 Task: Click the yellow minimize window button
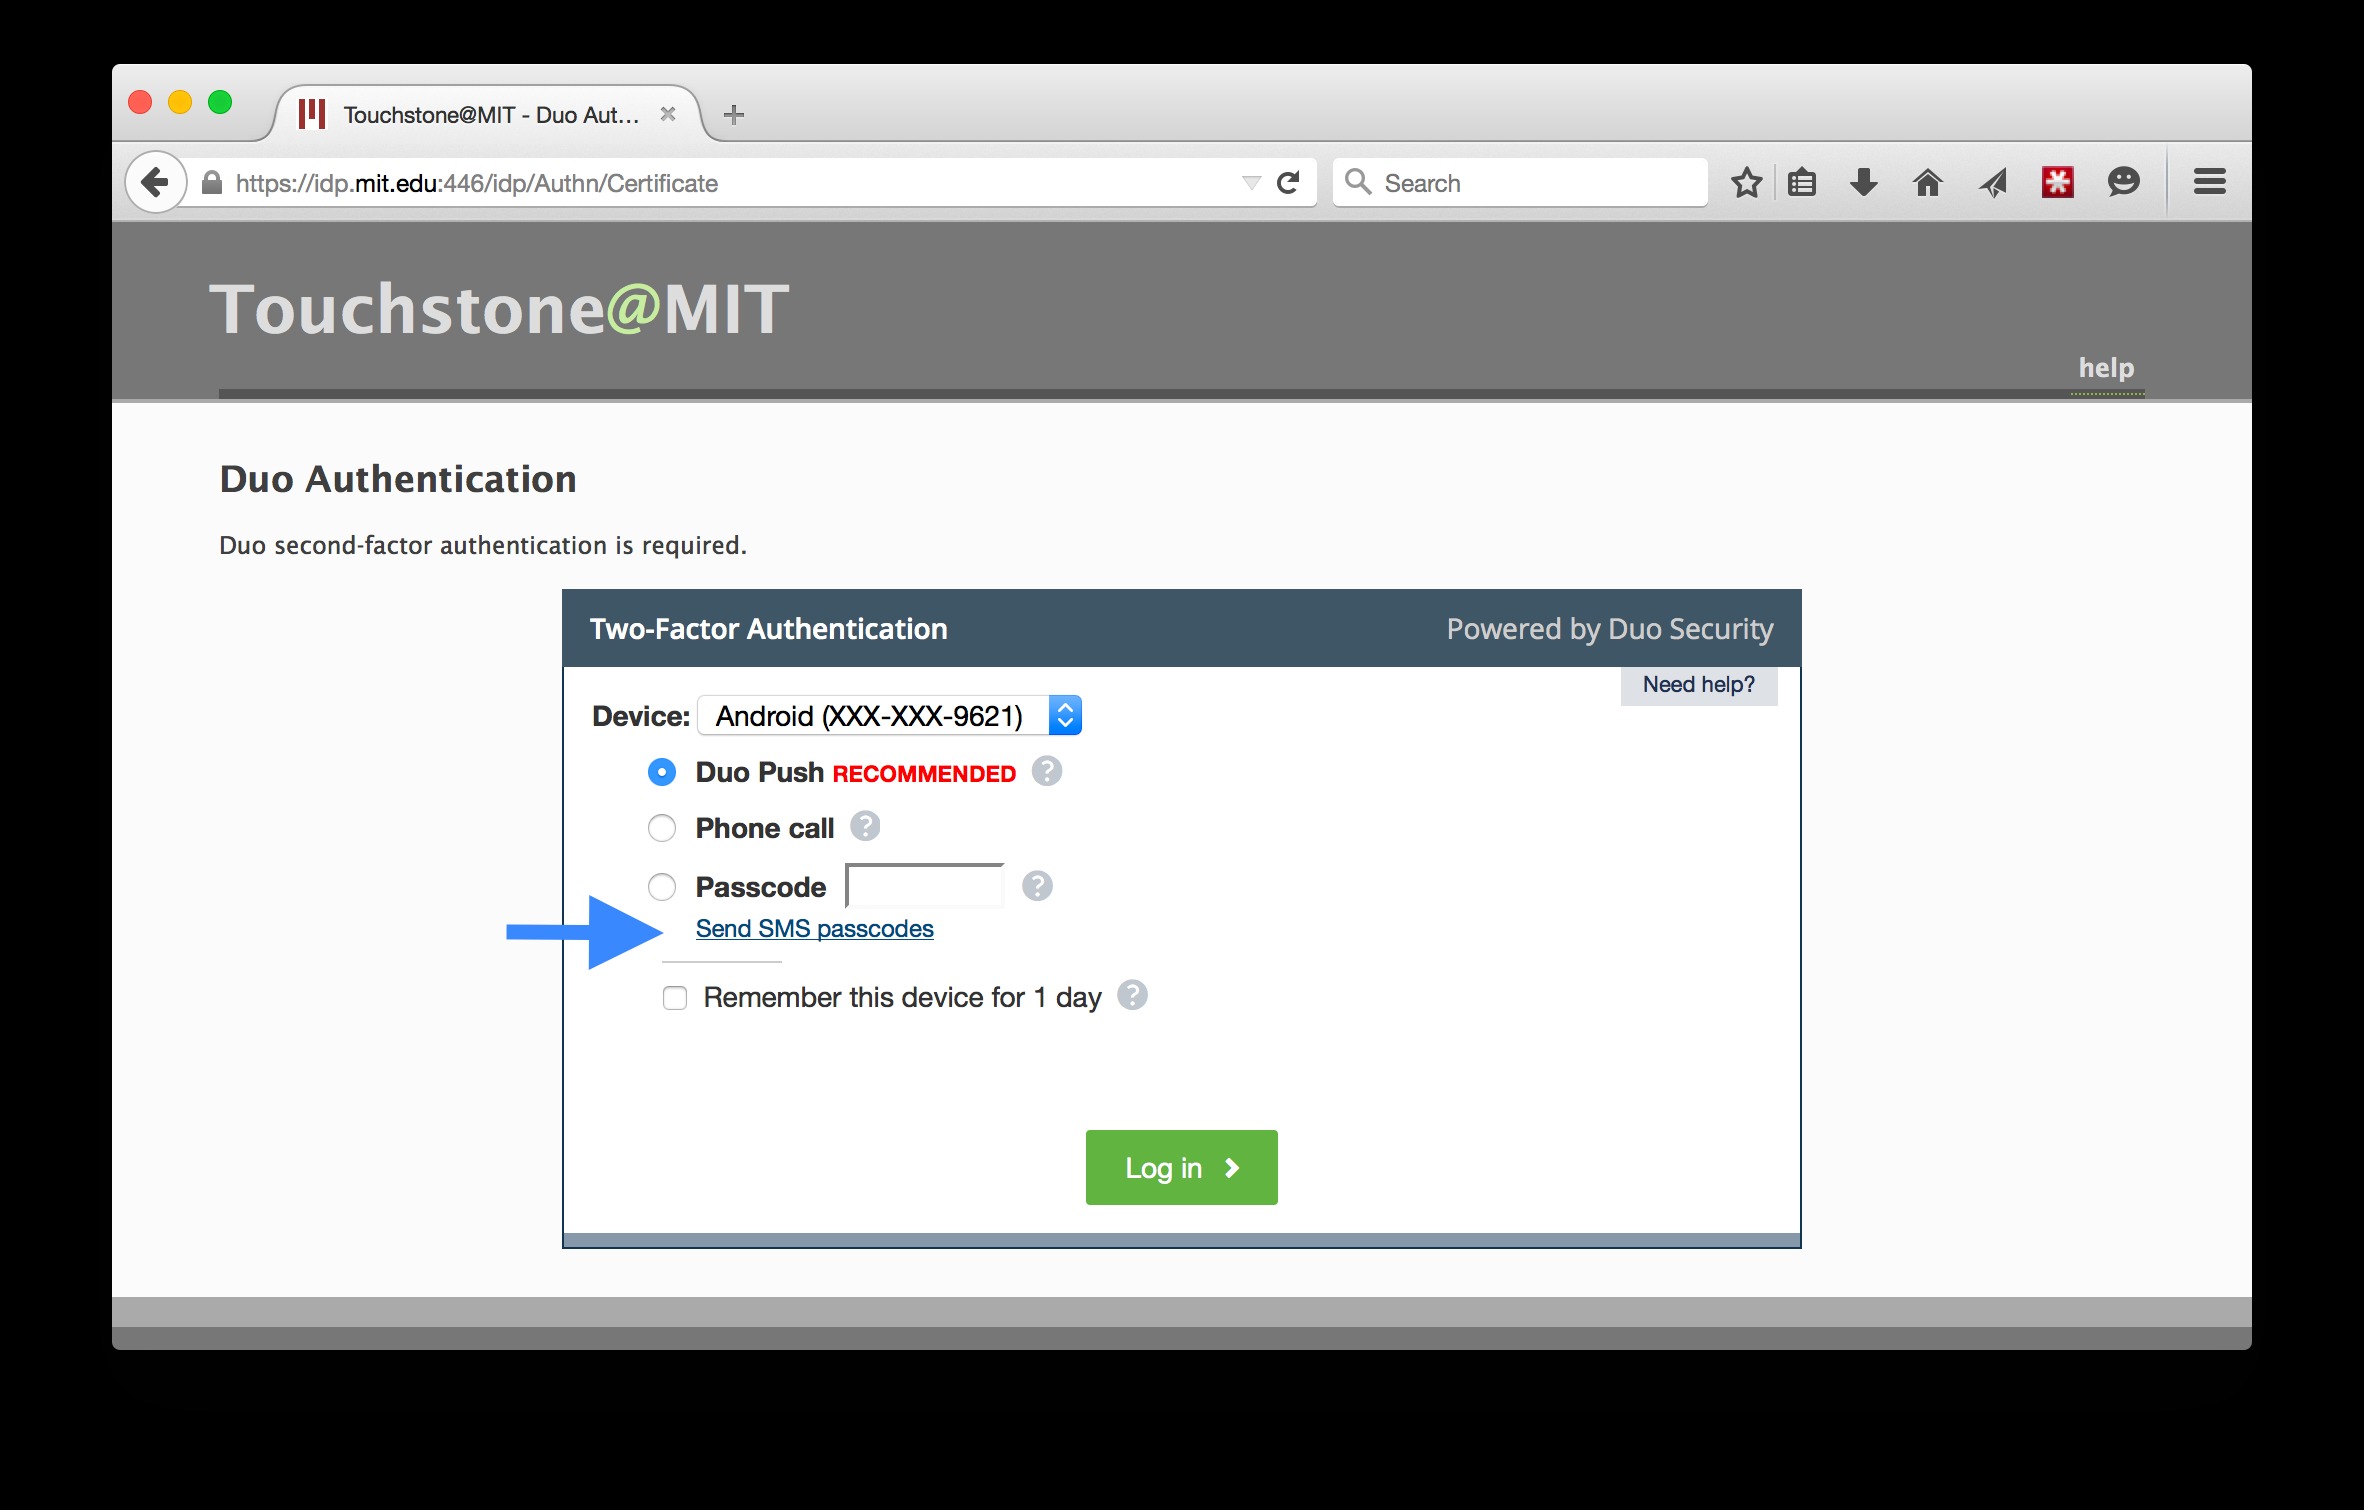click(180, 102)
